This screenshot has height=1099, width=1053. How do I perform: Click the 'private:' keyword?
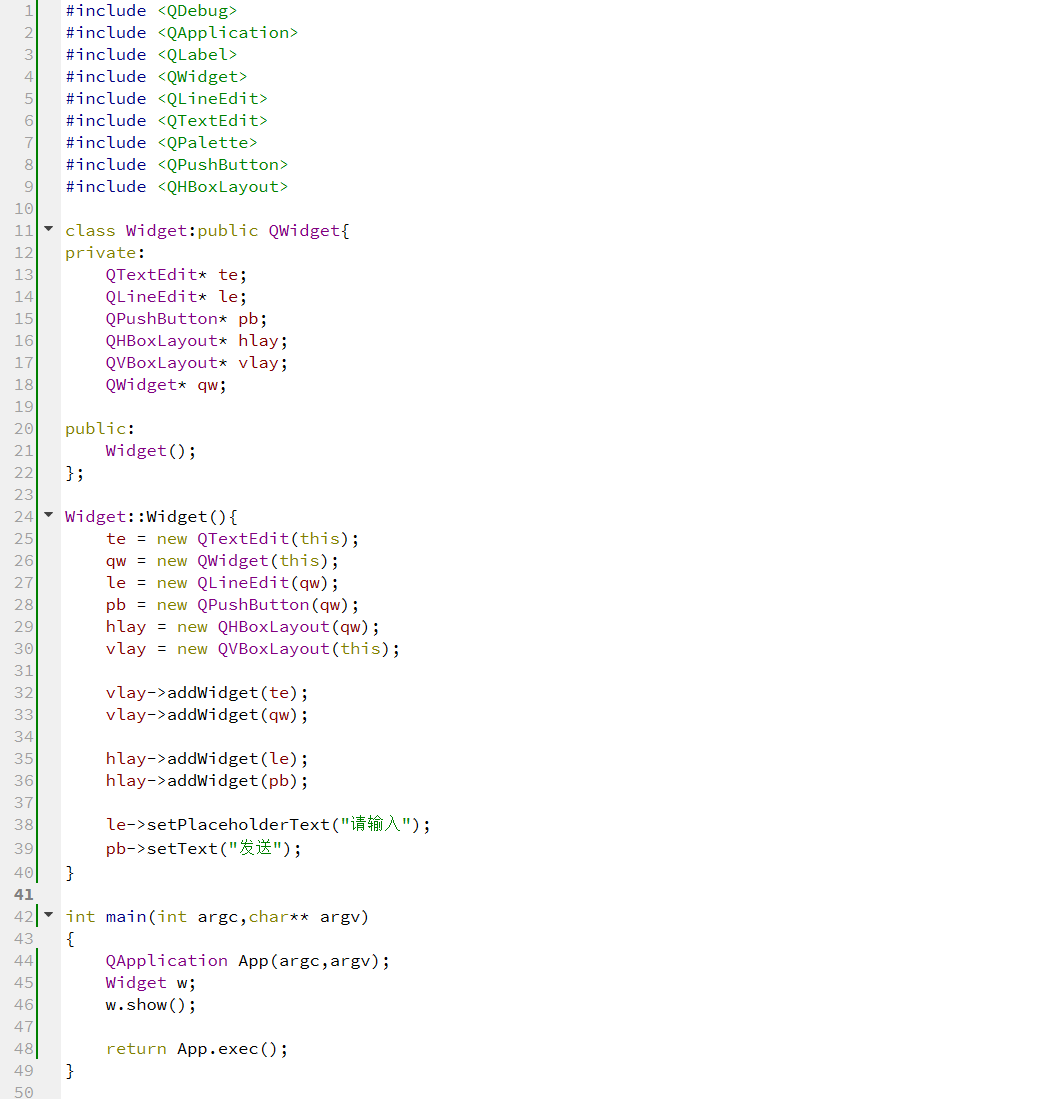coord(105,253)
